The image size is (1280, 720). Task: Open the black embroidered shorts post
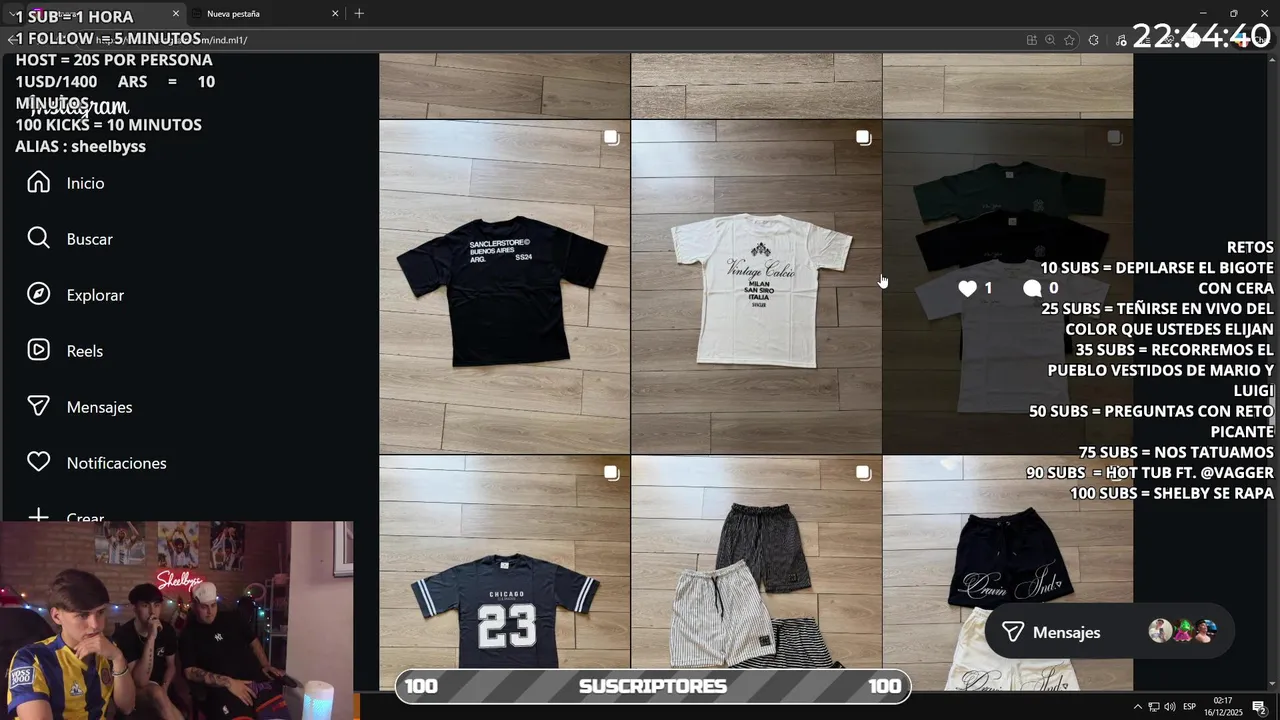[x=1008, y=573]
